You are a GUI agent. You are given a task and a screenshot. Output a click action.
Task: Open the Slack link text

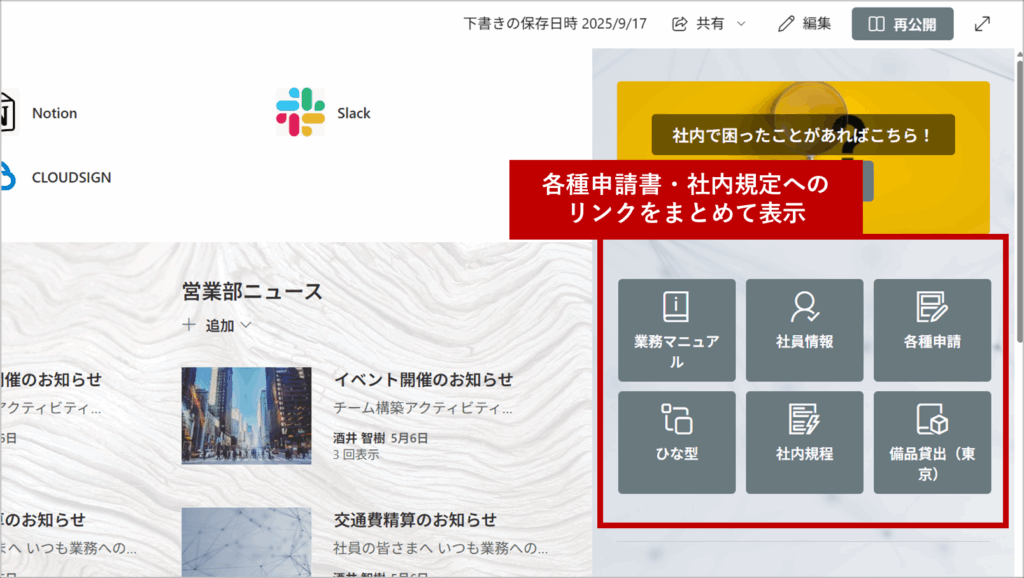[354, 113]
